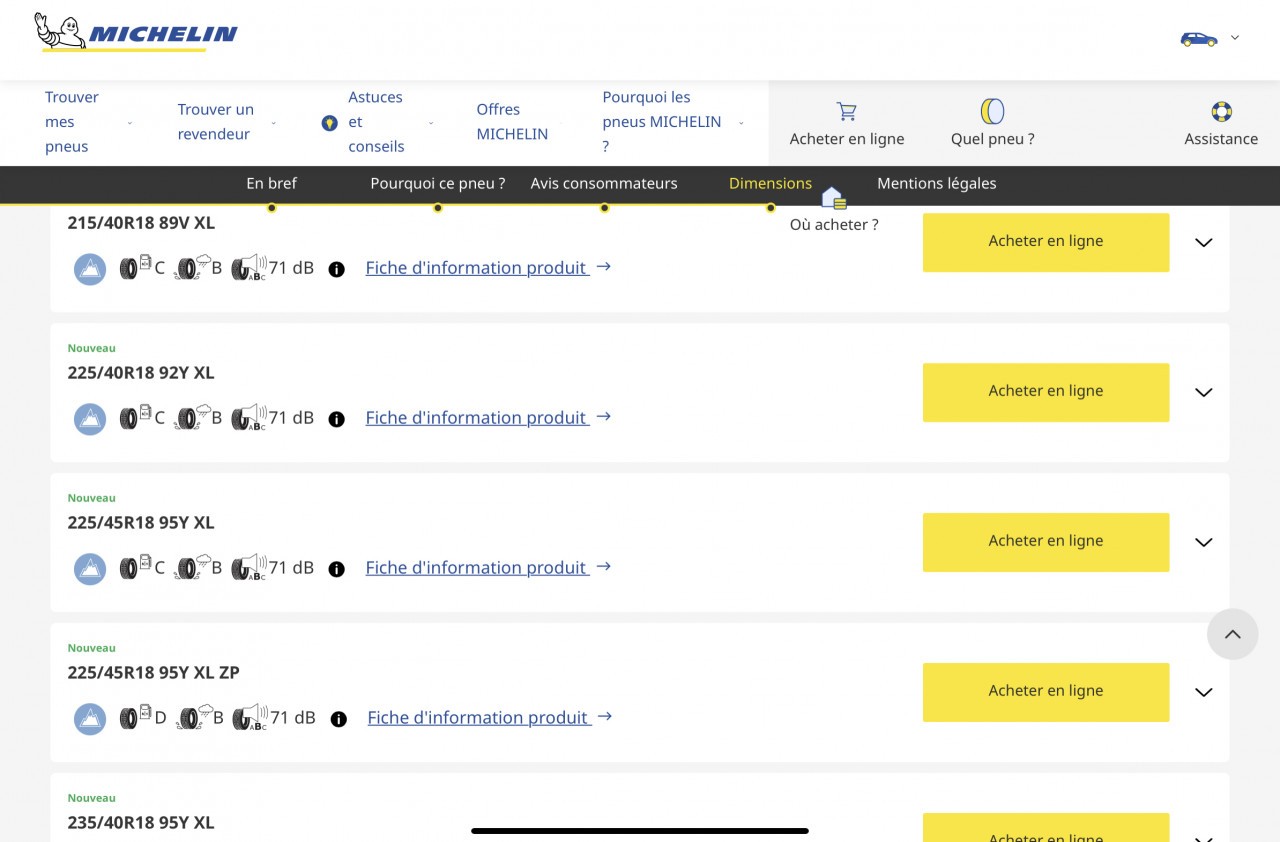
Task: Click wet grip icon on 225/40R18 row
Action: pos(193,417)
